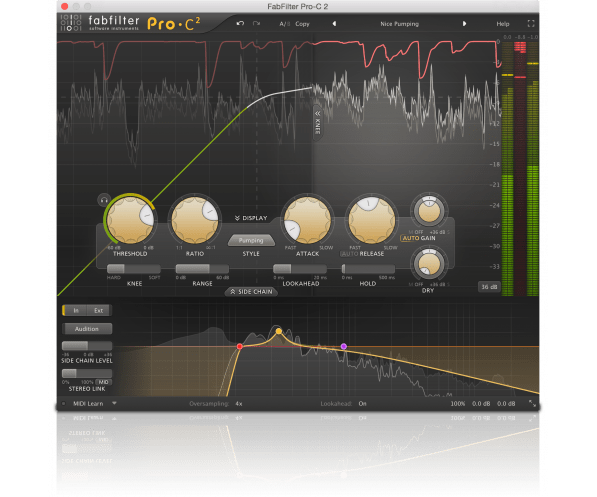The image size is (597, 497).
Task: Click the Range slider
Action: tap(202, 269)
